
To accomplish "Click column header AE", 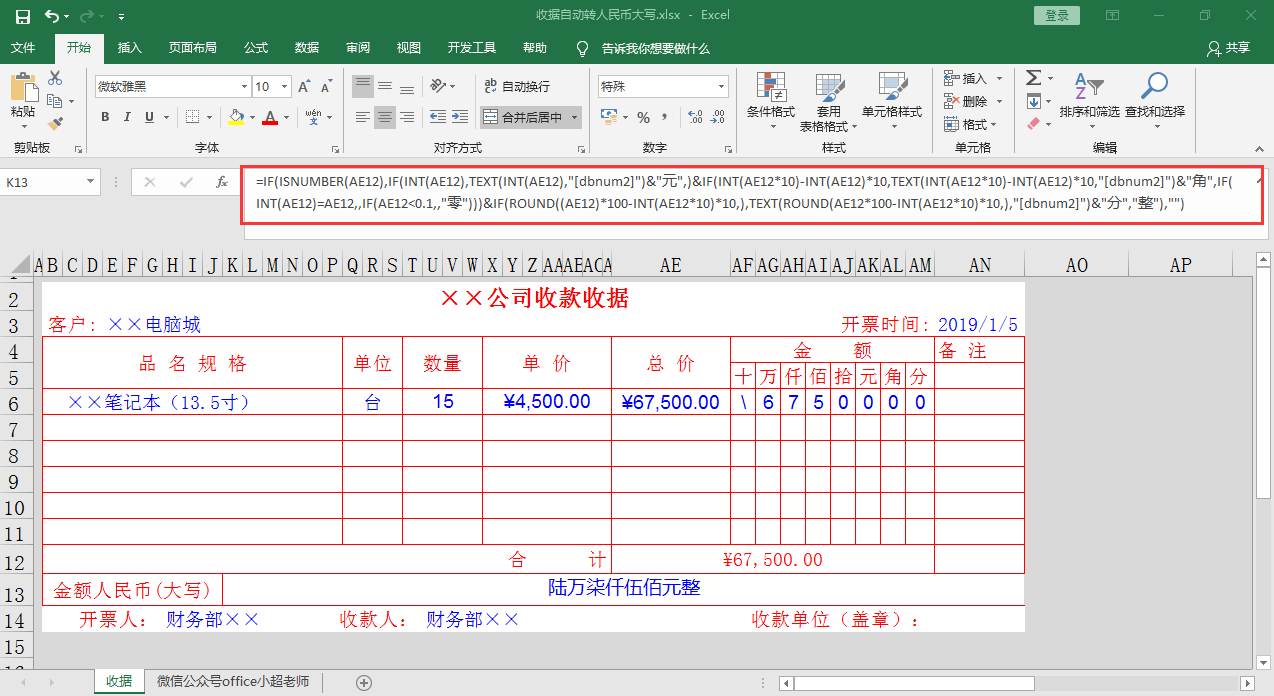I will 671,265.
